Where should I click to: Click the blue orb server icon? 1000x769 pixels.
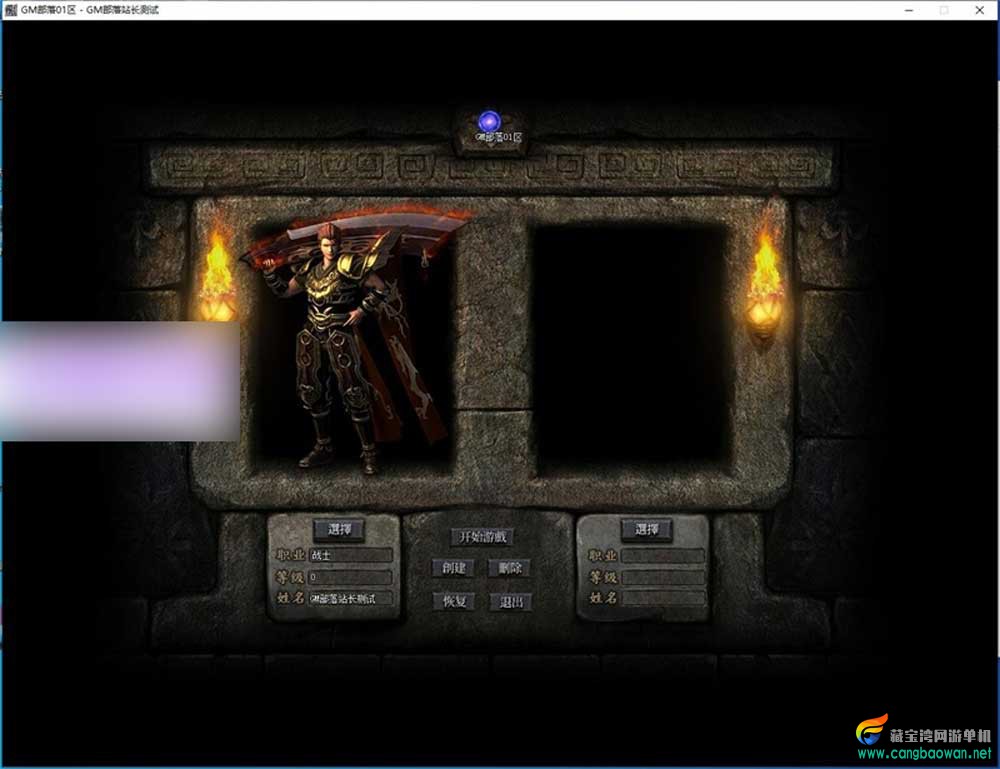click(x=489, y=121)
